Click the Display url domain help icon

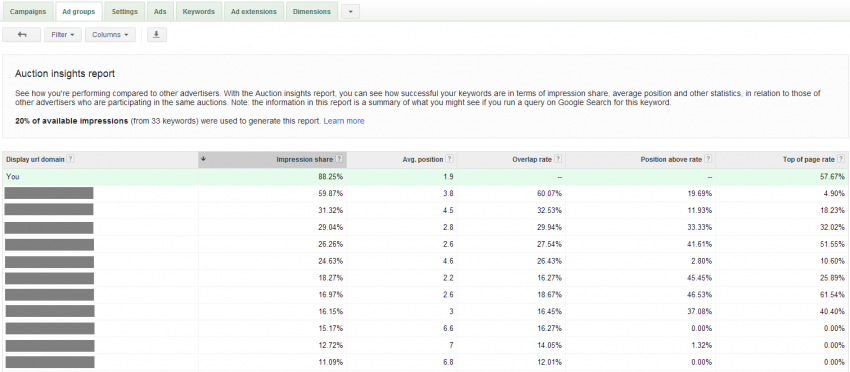point(70,159)
